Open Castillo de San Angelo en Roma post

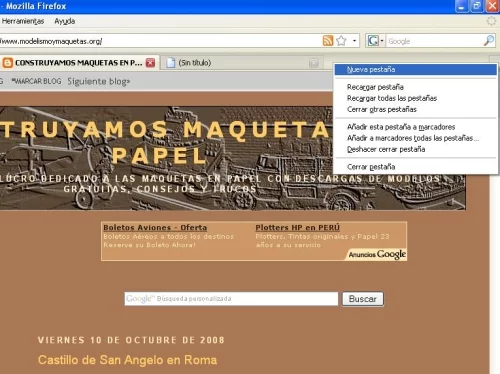pos(127,360)
